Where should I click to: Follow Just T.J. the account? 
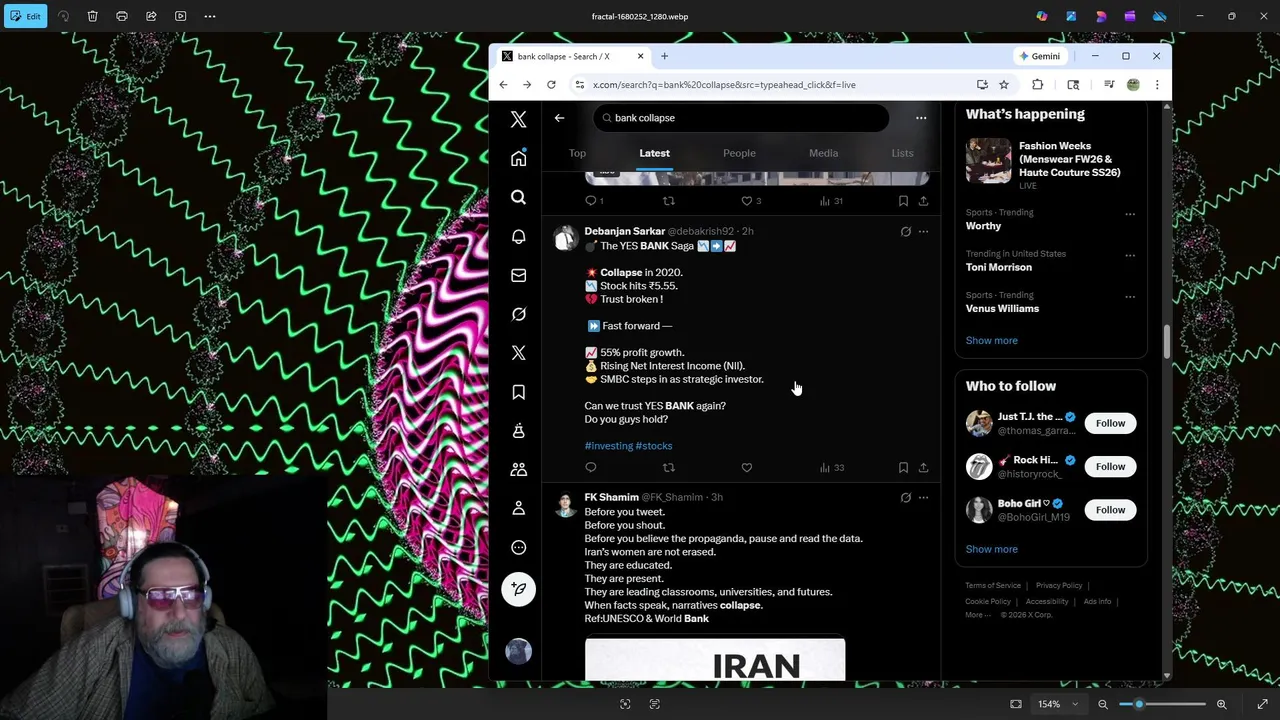pos(1110,423)
